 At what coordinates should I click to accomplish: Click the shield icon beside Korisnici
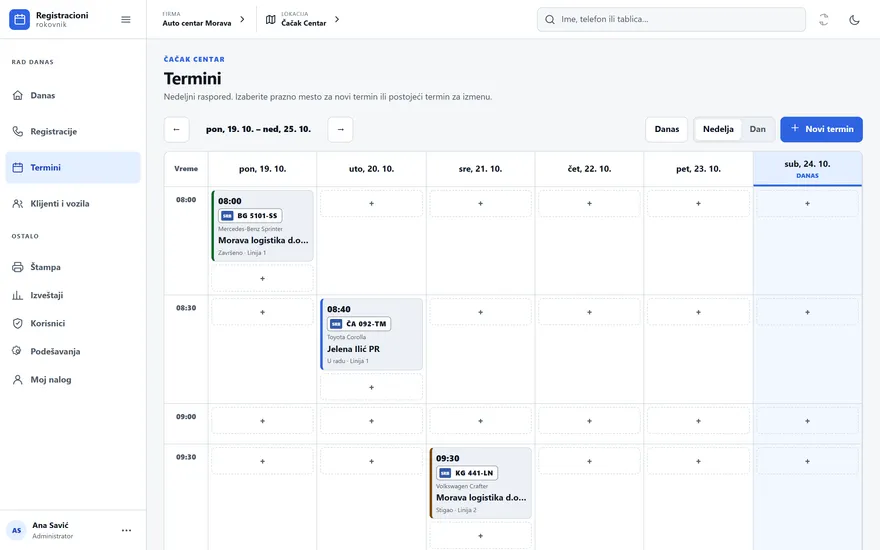click(x=18, y=323)
